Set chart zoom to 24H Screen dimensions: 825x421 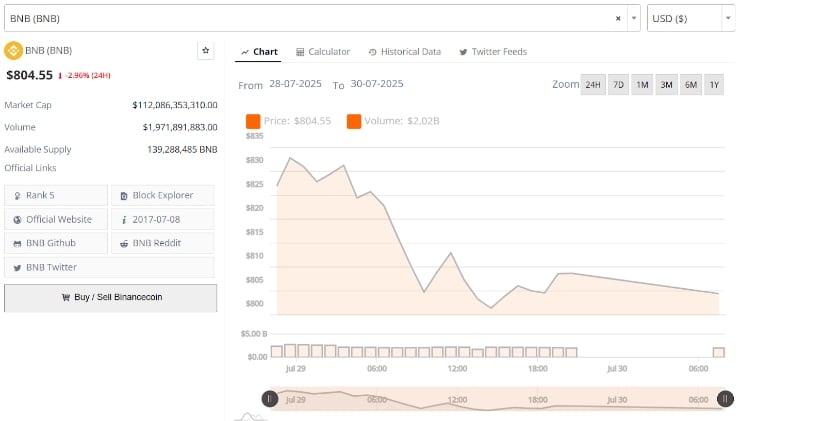[x=593, y=85]
